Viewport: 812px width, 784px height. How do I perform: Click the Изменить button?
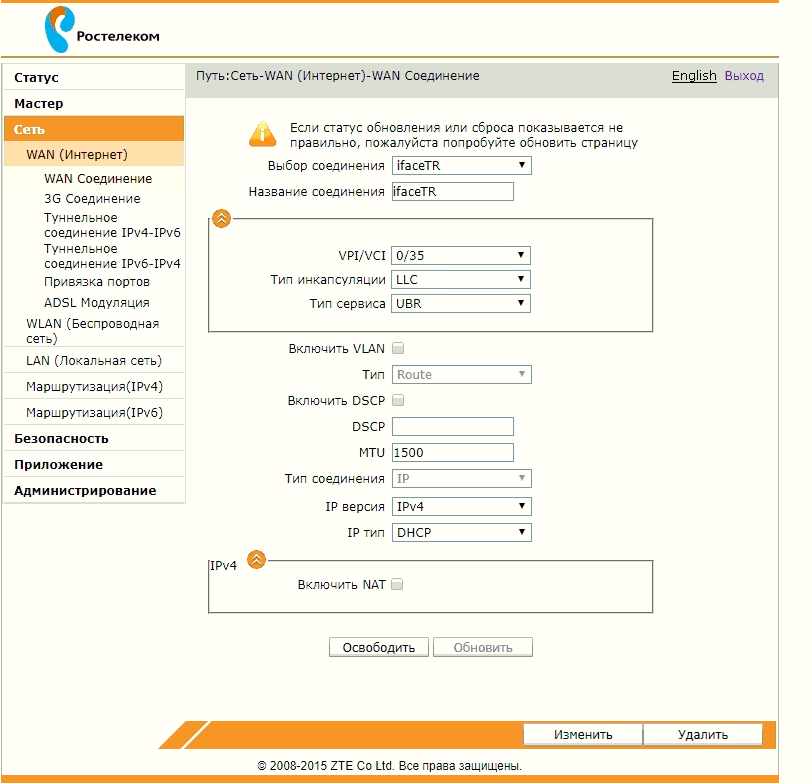583,735
